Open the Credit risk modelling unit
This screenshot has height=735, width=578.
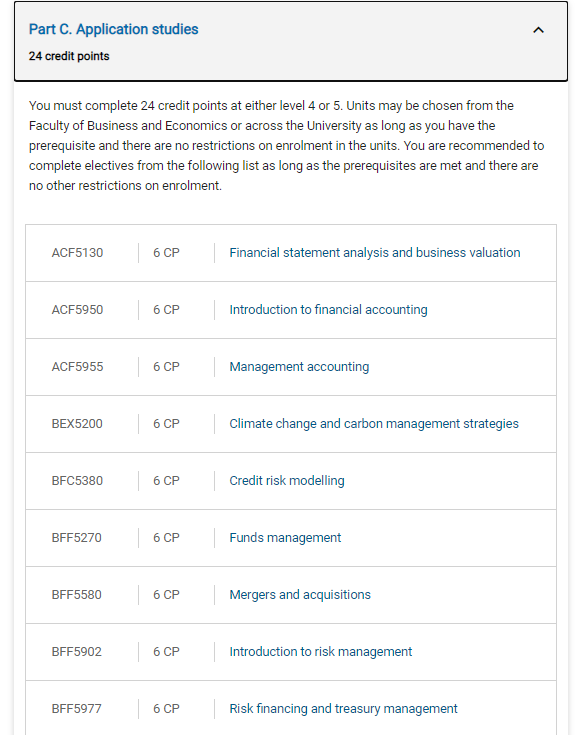[x=287, y=481]
